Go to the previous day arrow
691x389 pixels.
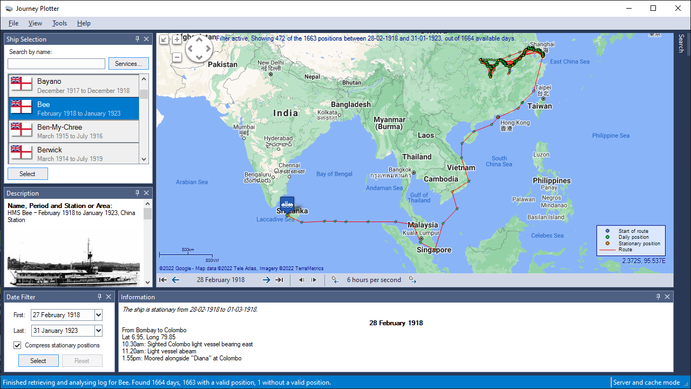pos(175,280)
